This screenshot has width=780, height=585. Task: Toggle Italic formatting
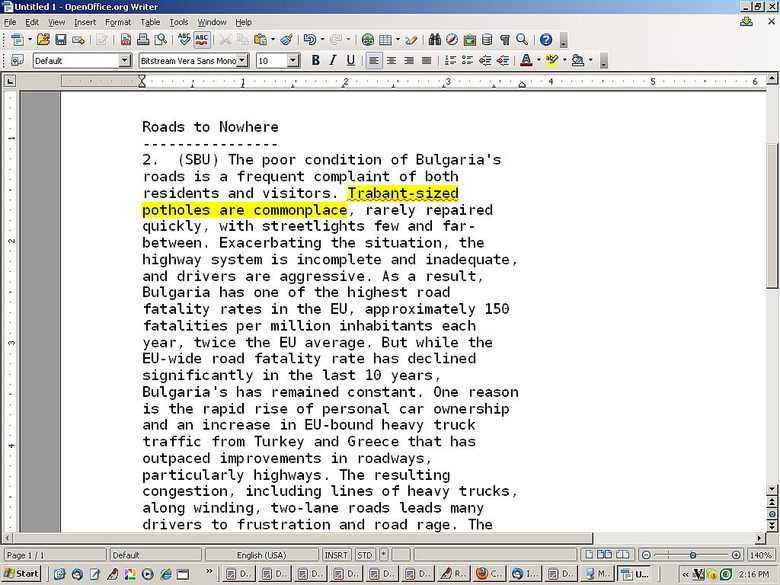point(333,61)
